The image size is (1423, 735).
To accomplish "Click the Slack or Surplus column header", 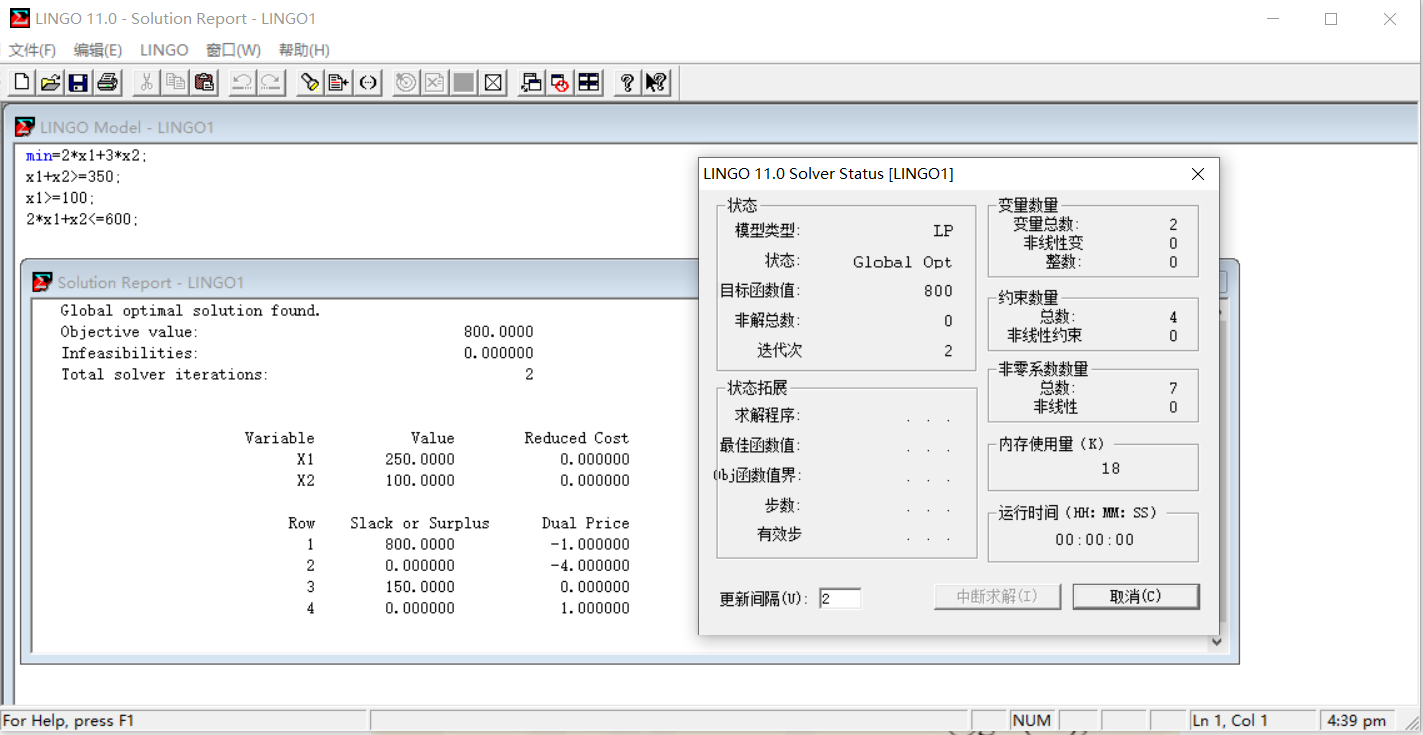I will [x=420, y=523].
